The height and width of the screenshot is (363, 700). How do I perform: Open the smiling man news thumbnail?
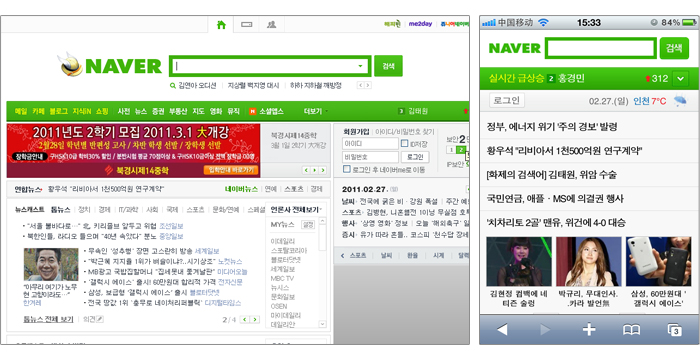[51, 264]
